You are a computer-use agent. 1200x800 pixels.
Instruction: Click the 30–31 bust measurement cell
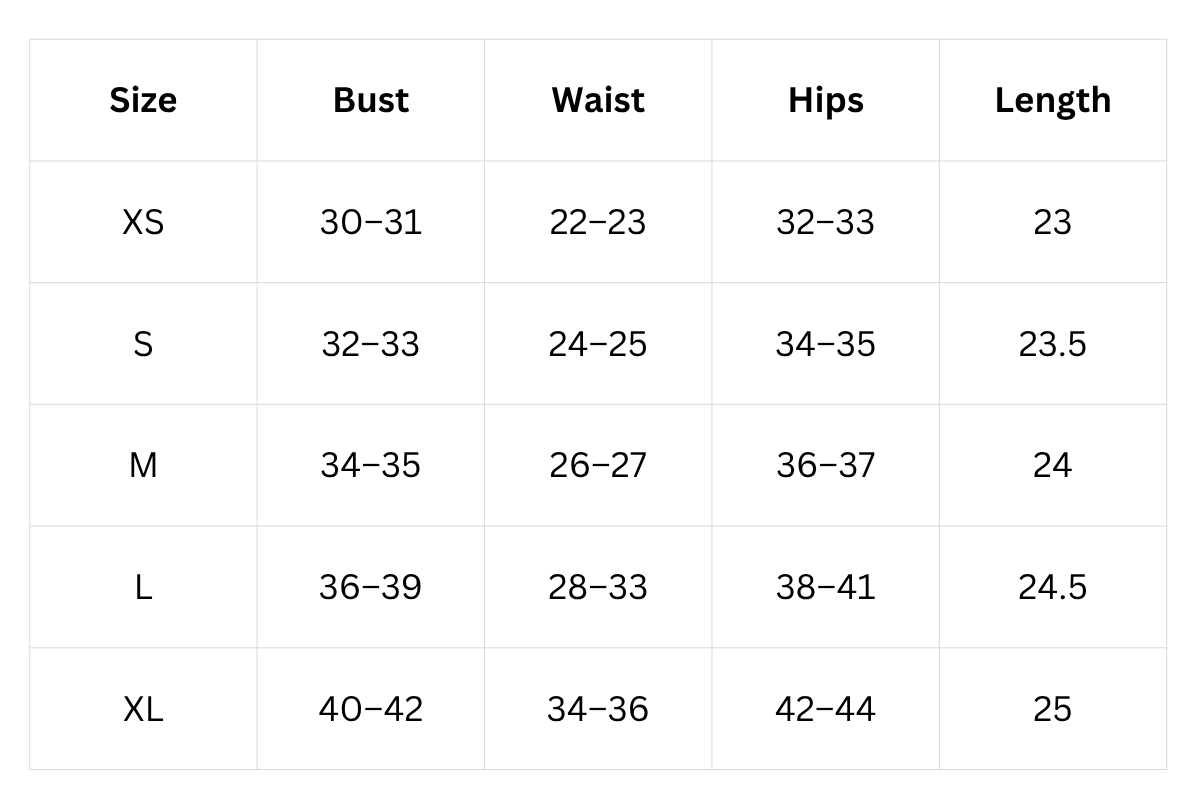[371, 222]
